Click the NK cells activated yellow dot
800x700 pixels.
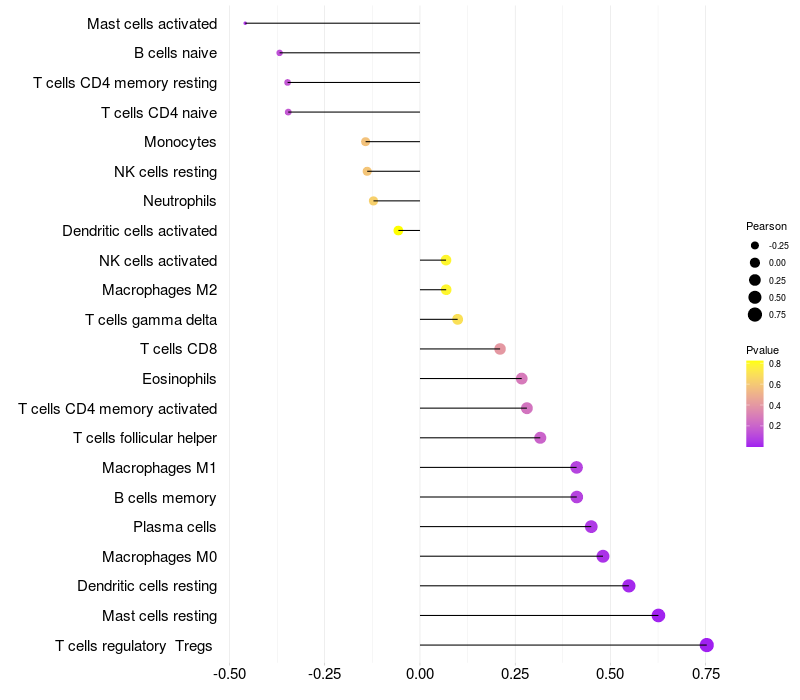[446, 260]
